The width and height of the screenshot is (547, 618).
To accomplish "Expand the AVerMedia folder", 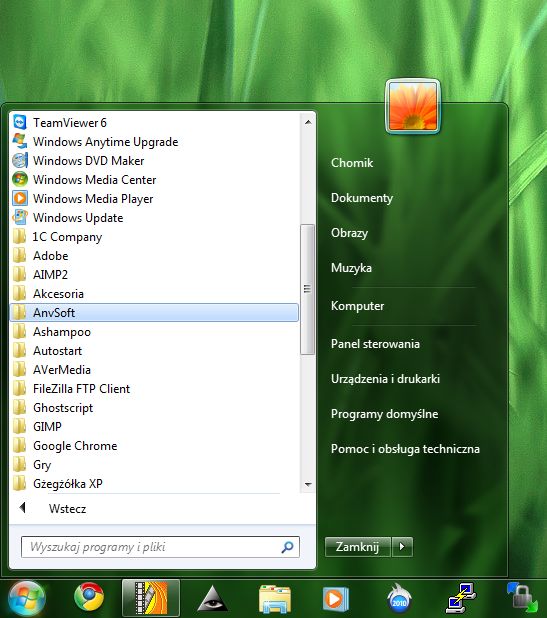I will pos(154,369).
